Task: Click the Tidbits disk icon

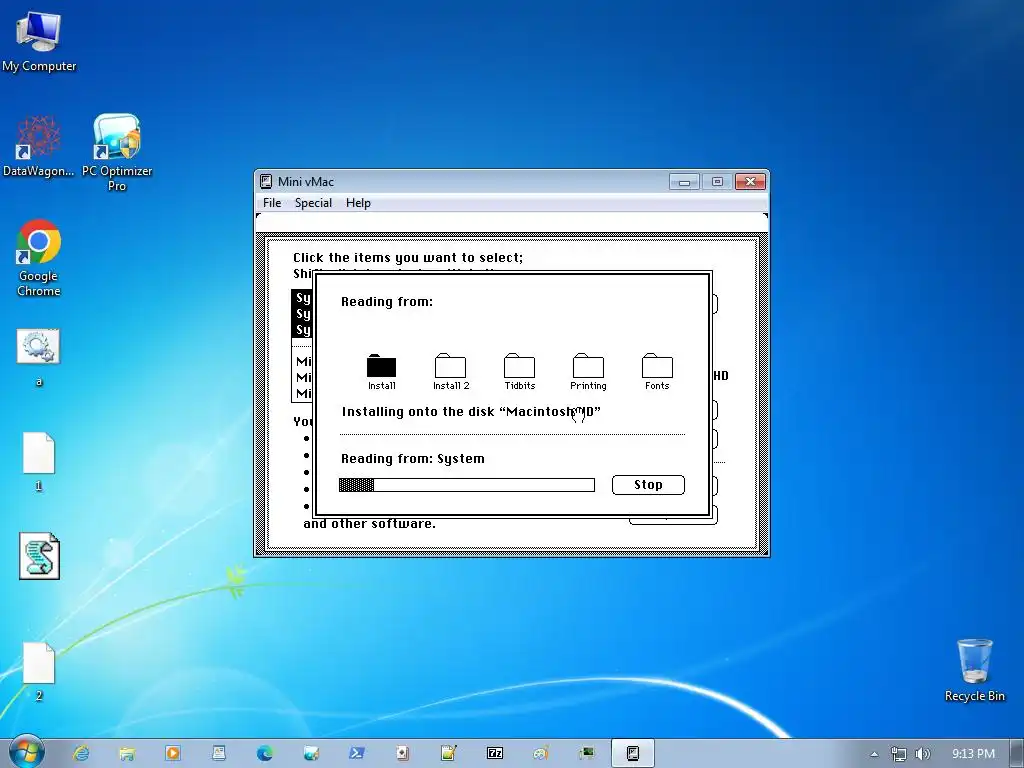Action: 520,366
